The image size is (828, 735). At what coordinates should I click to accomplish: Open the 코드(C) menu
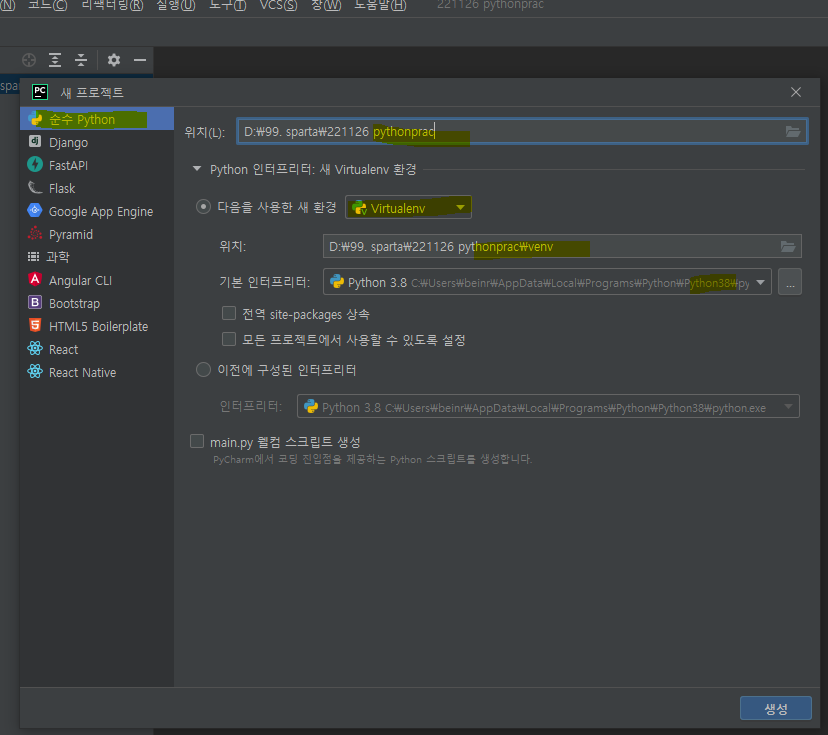point(48,5)
